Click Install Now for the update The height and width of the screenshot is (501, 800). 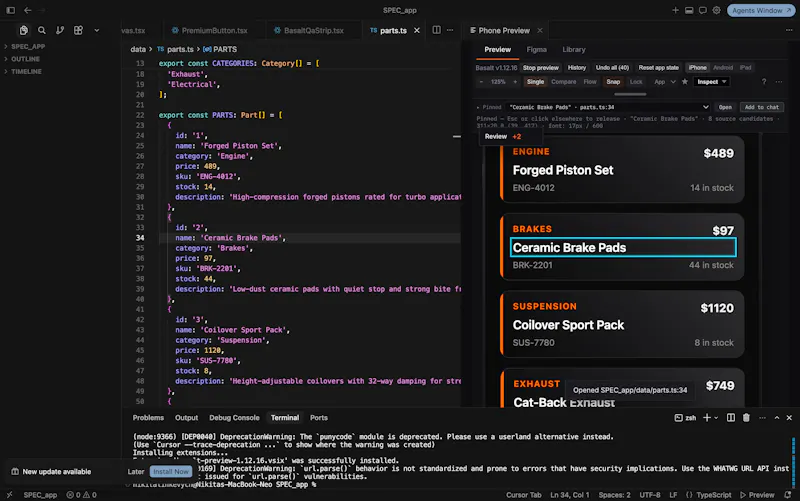(171, 471)
